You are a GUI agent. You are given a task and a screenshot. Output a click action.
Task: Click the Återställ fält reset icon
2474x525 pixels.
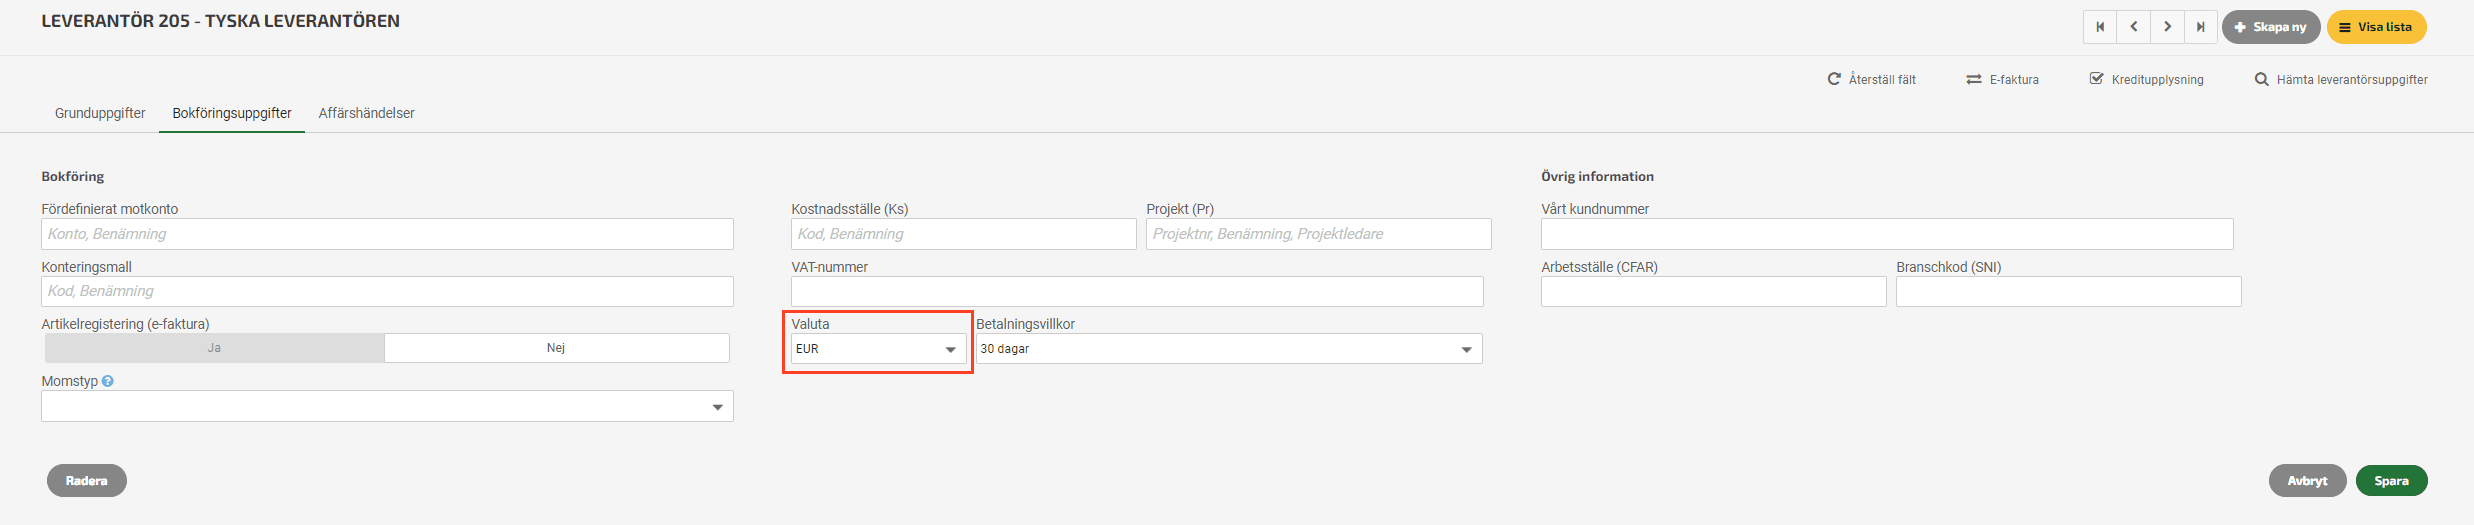(x=1834, y=79)
